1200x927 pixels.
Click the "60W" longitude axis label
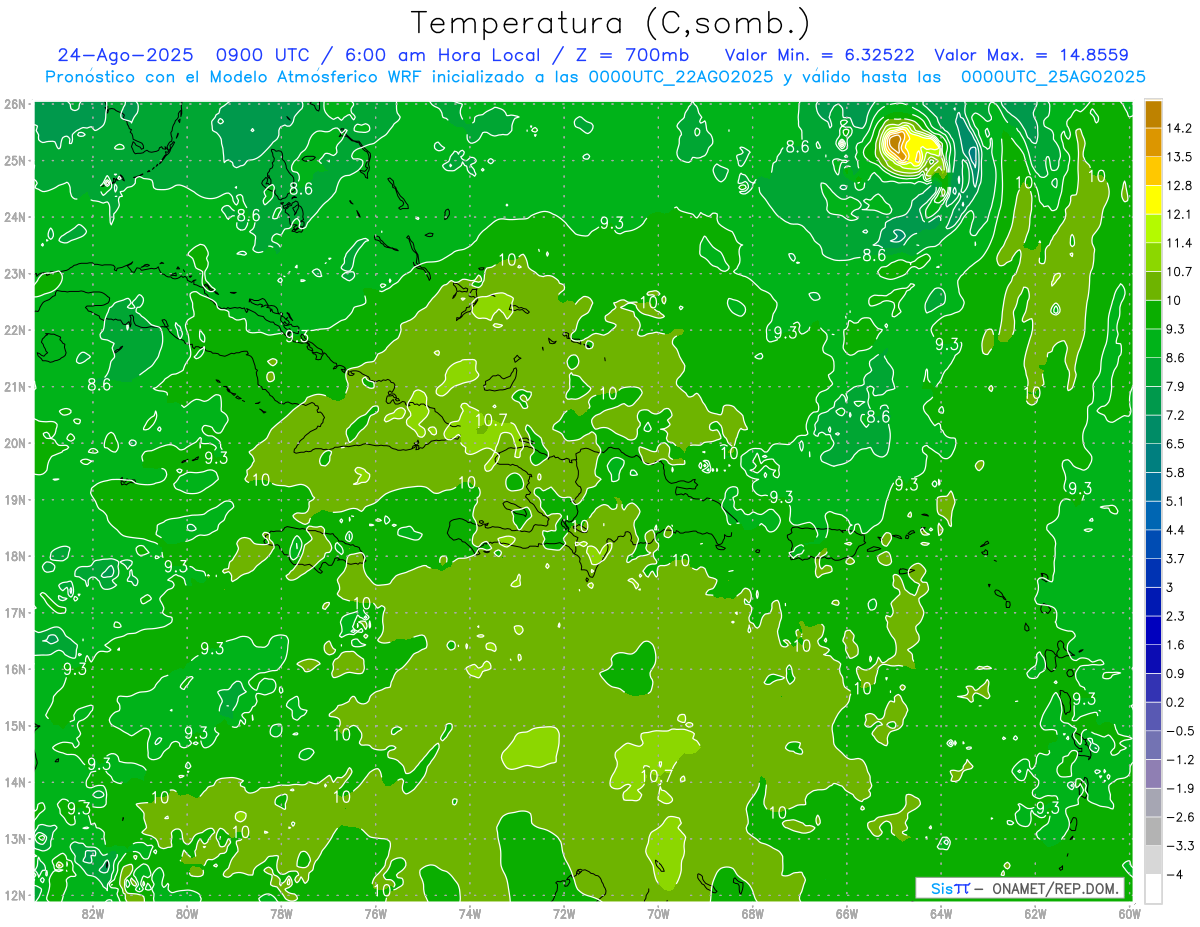pyautogui.click(x=1130, y=913)
